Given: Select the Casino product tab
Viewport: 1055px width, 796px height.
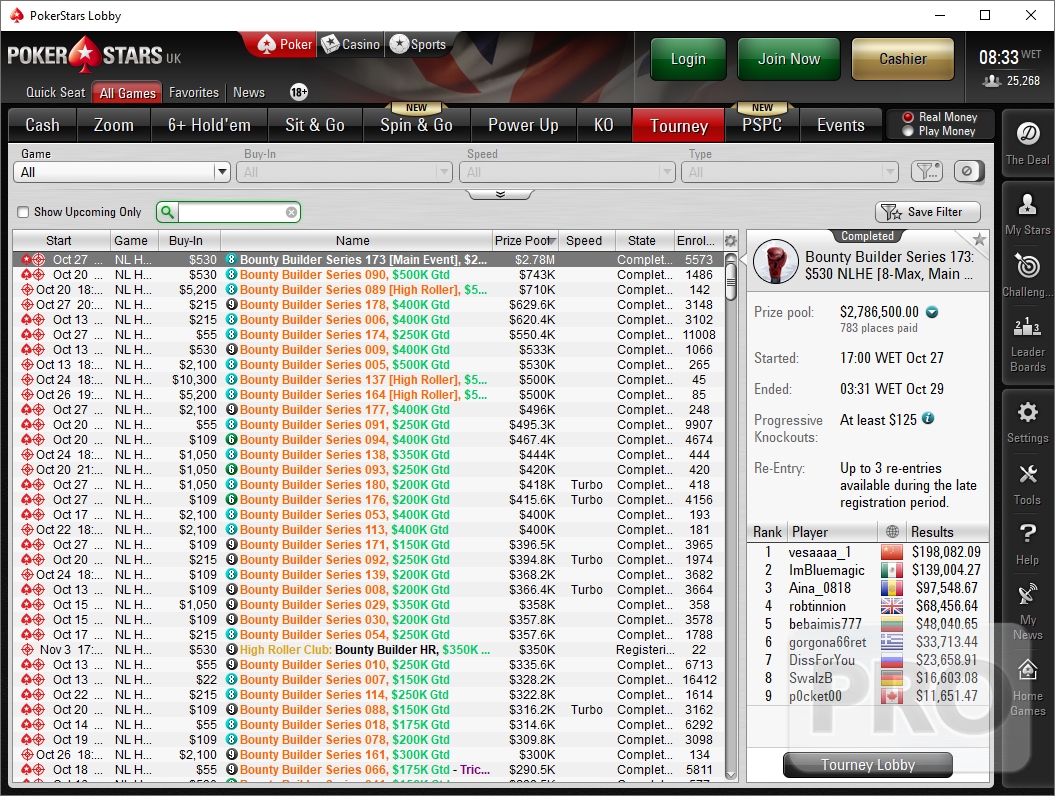Looking at the screenshot, I should [351, 44].
